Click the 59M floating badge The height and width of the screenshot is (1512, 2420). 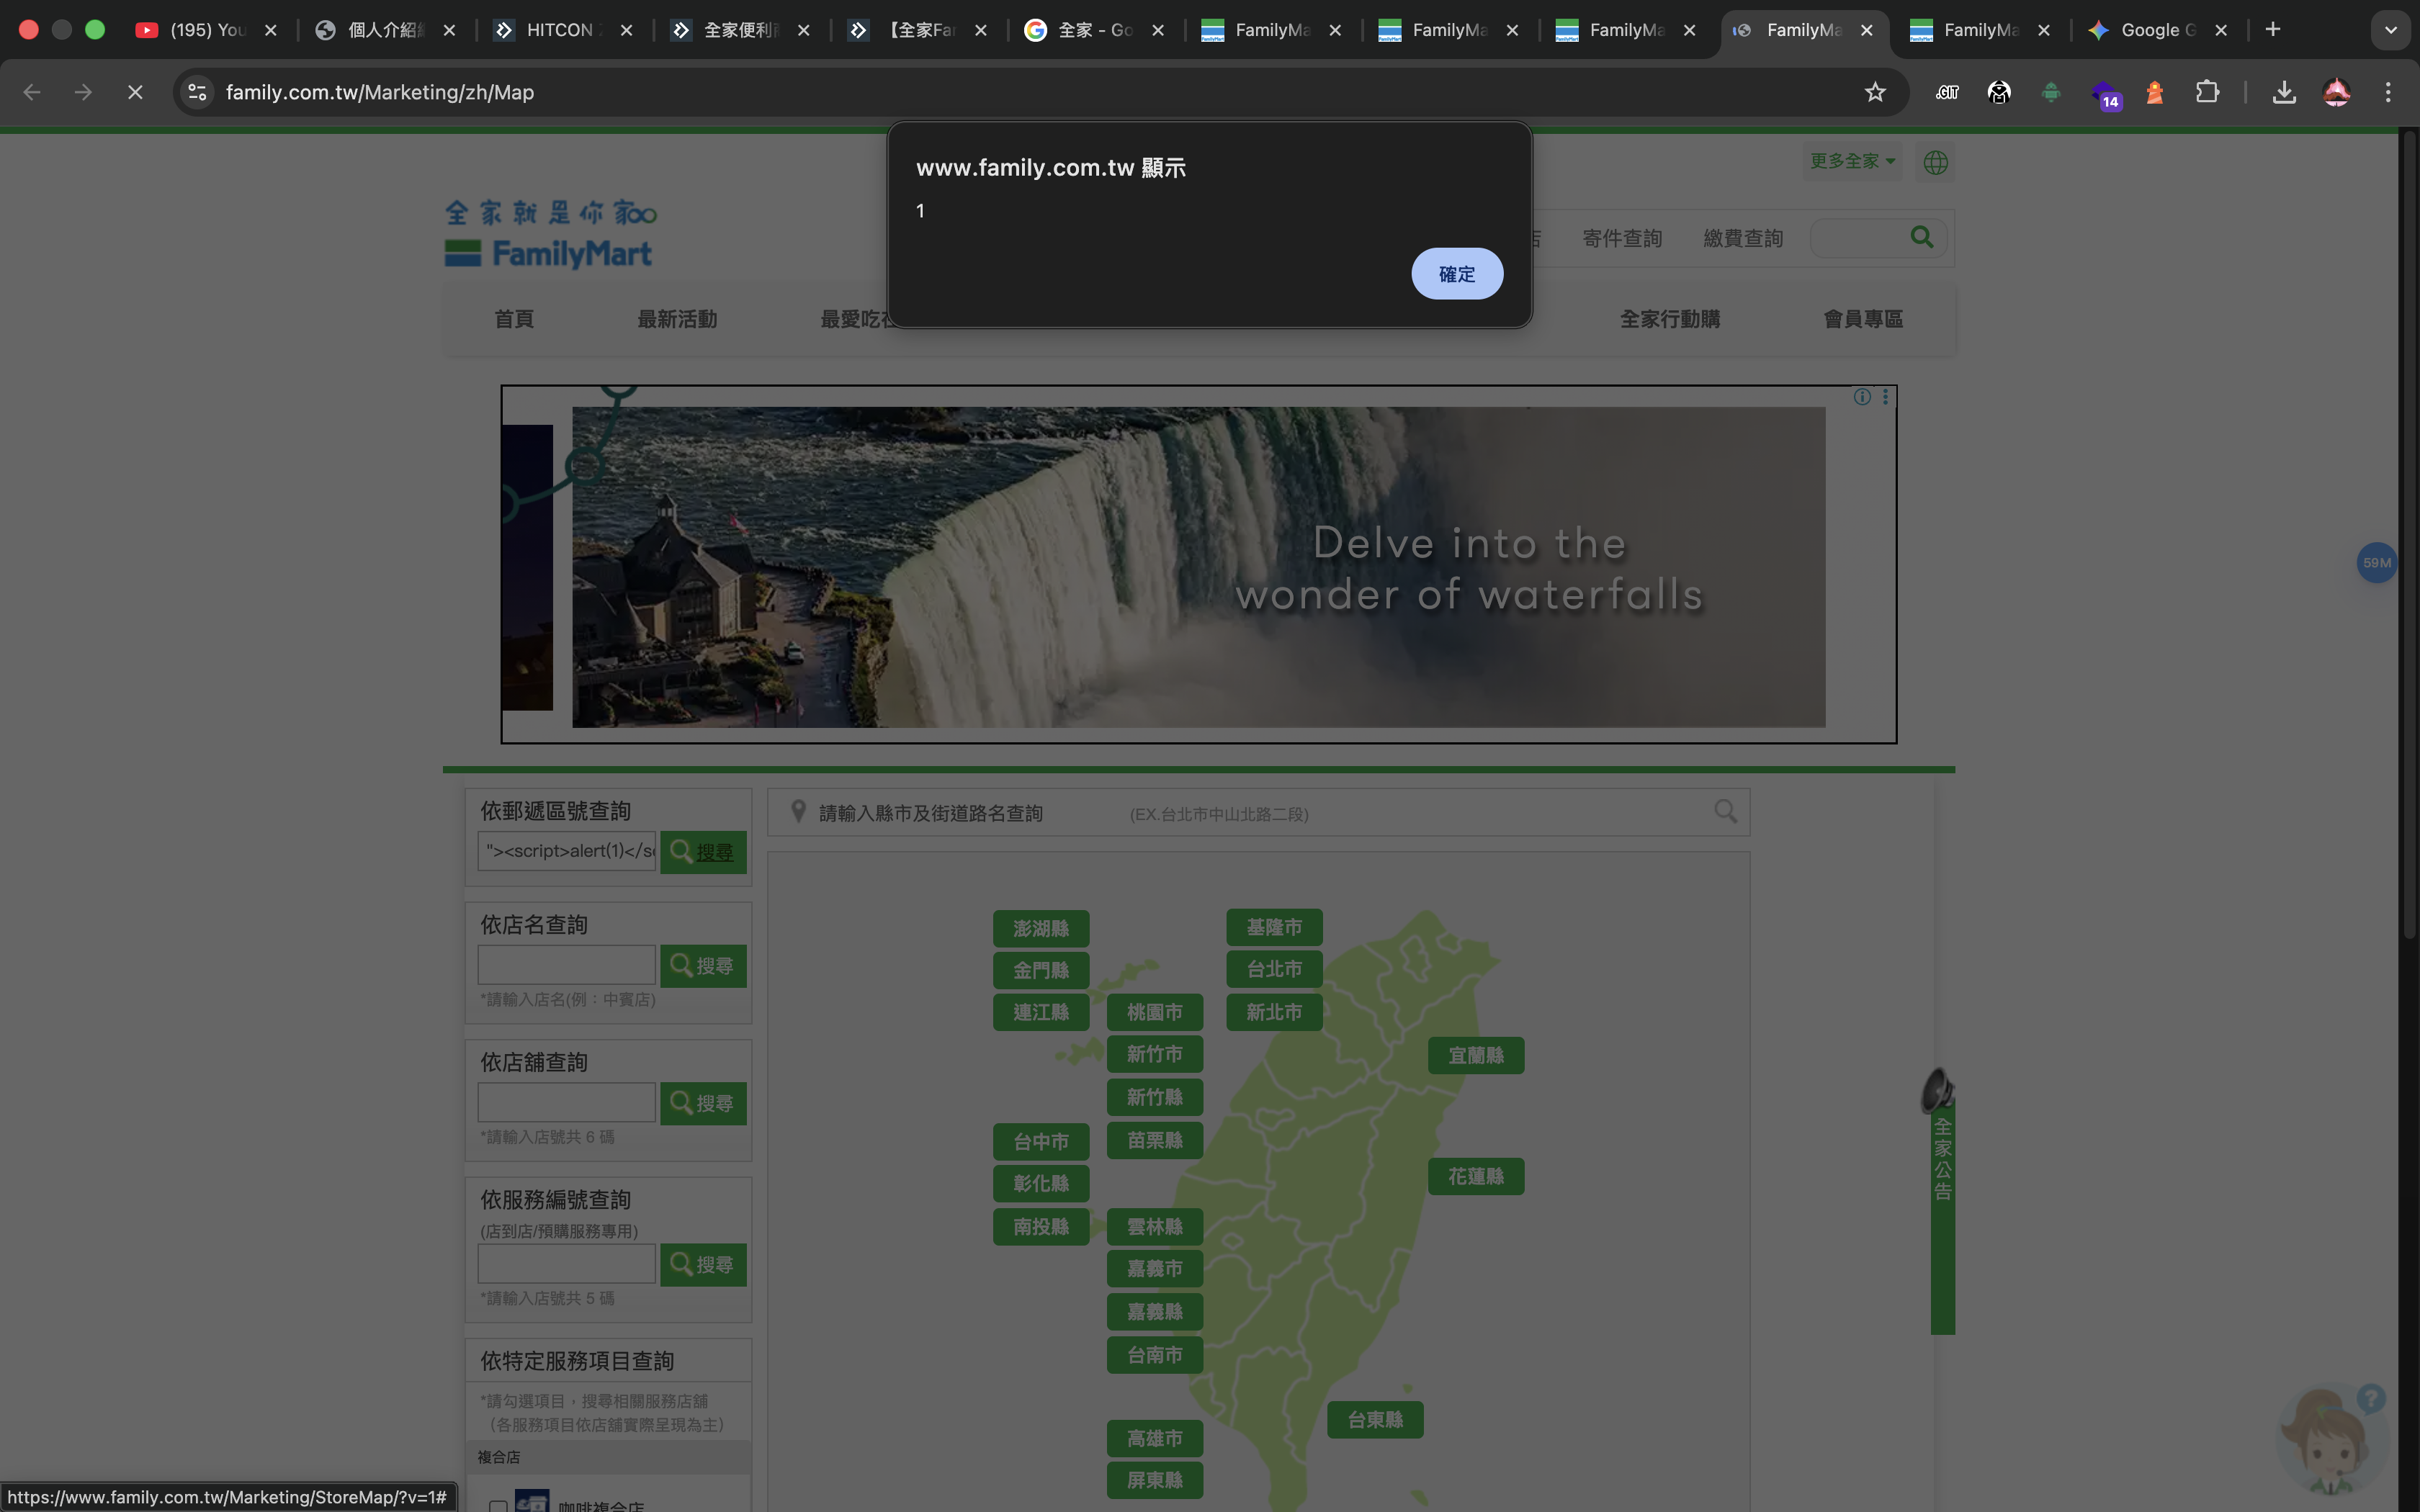point(2377,563)
